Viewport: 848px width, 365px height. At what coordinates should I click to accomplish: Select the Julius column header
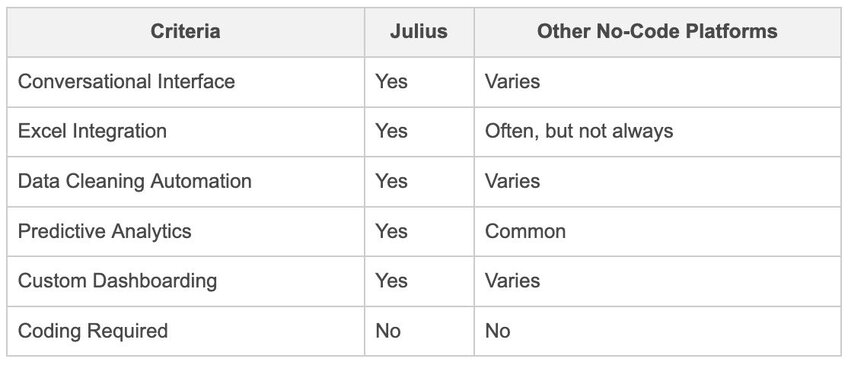(419, 32)
